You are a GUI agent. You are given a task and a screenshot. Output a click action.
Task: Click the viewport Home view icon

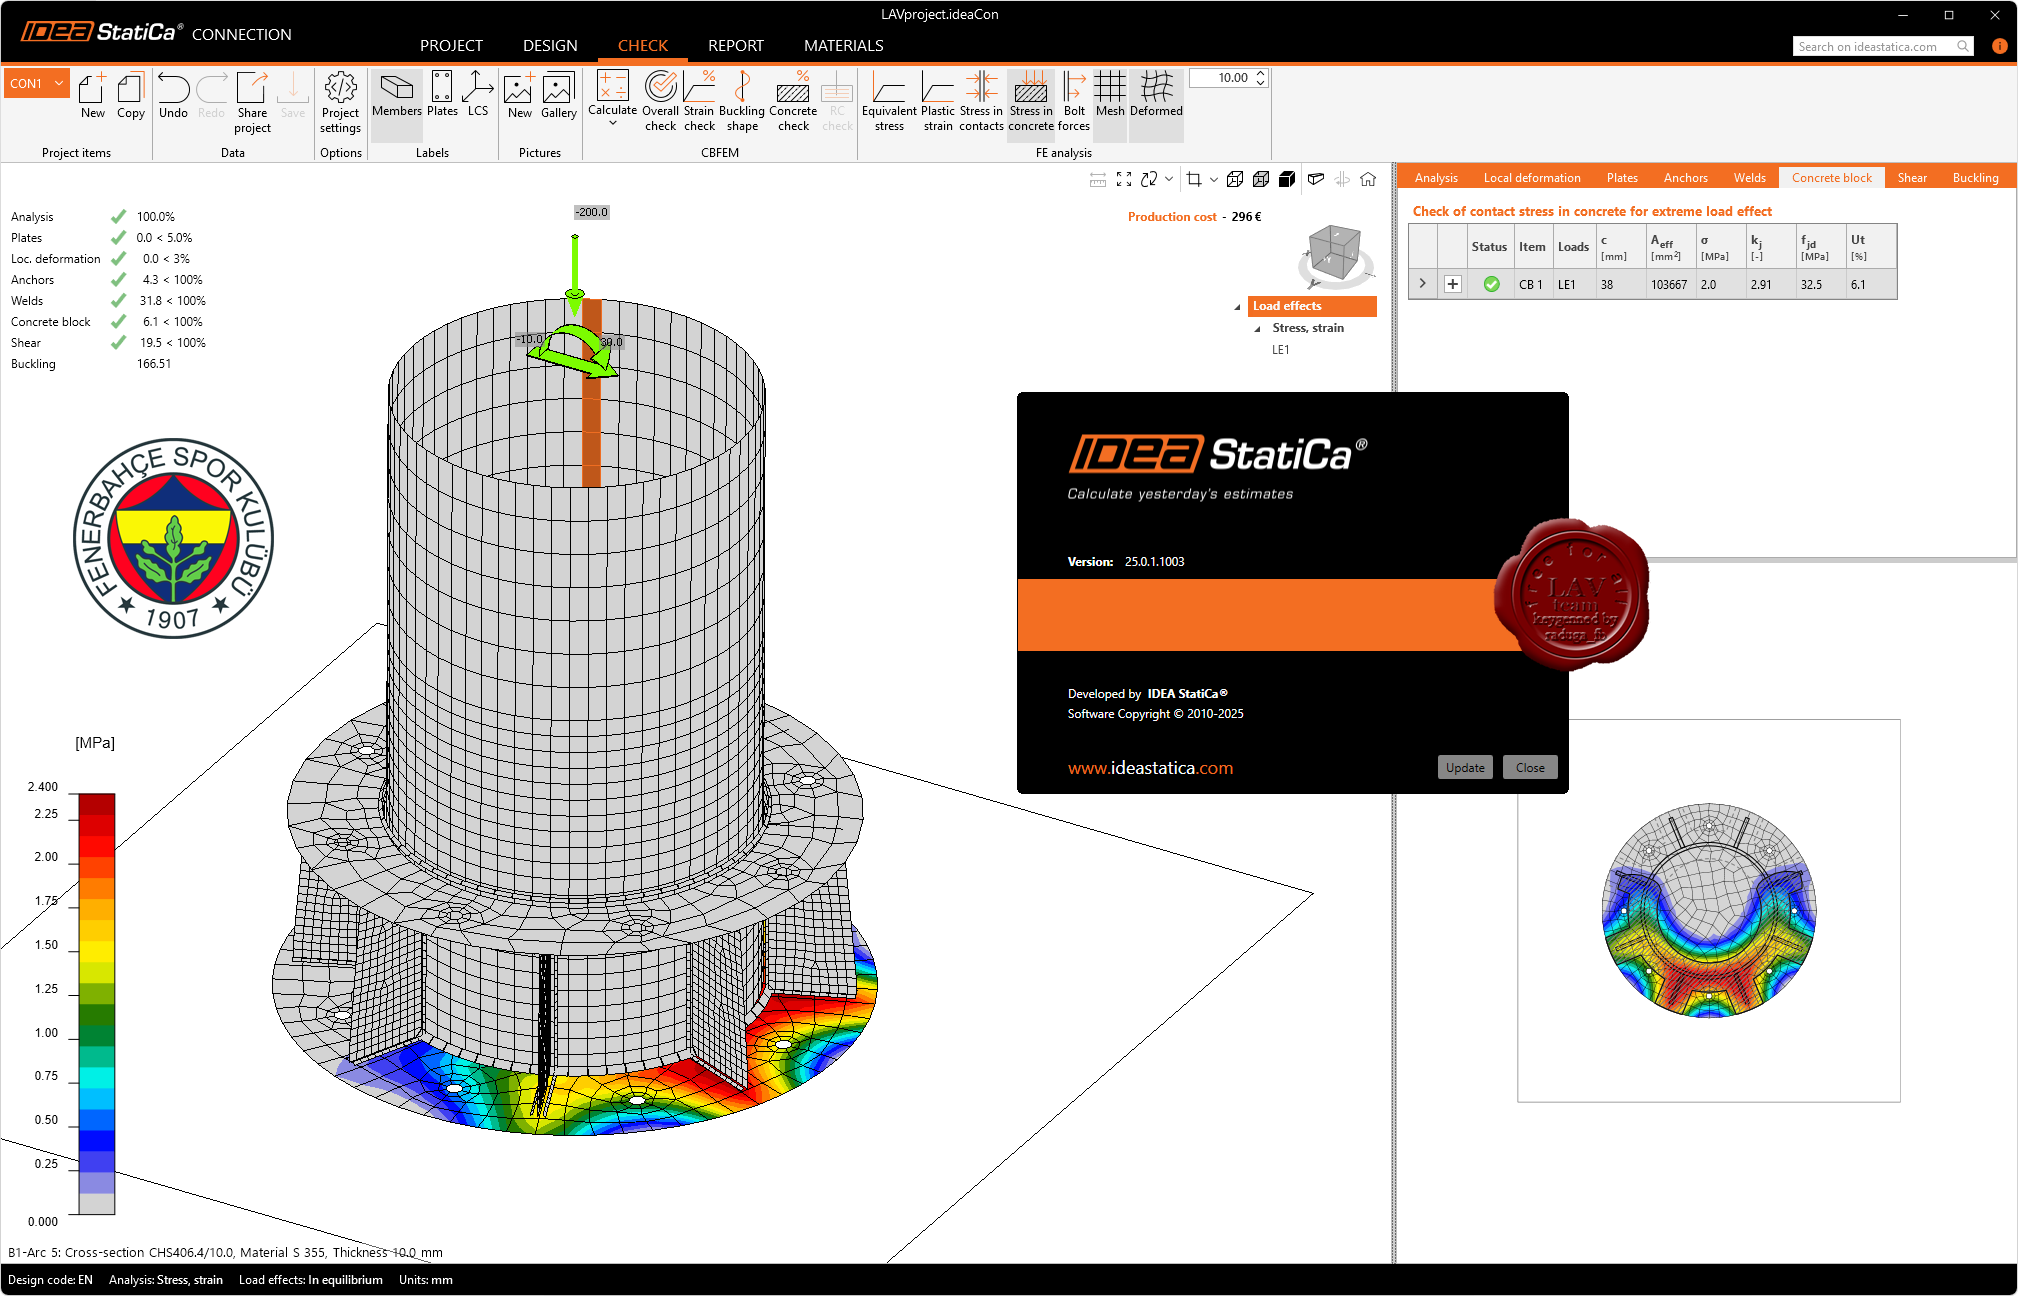(1368, 179)
